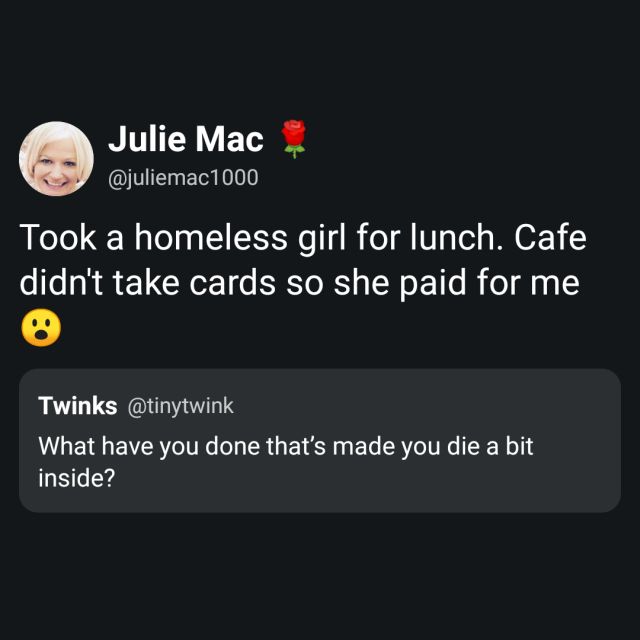This screenshot has height=640, width=640.
Task: Click the surprised face emoji
Action: pyautogui.click(x=40, y=328)
